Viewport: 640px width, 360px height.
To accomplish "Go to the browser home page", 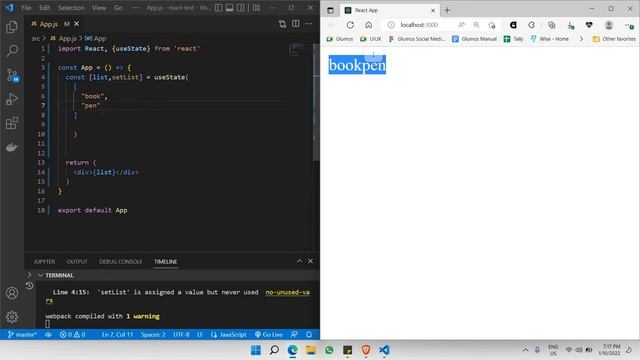I will click(x=369, y=25).
